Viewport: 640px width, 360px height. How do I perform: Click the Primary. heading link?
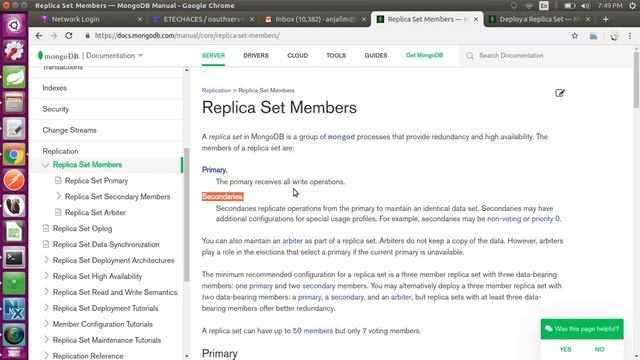point(215,170)
